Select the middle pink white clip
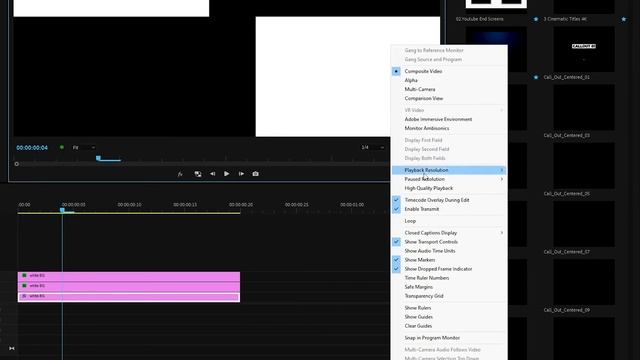Screen dimensions: 640x360 point(129,286)
